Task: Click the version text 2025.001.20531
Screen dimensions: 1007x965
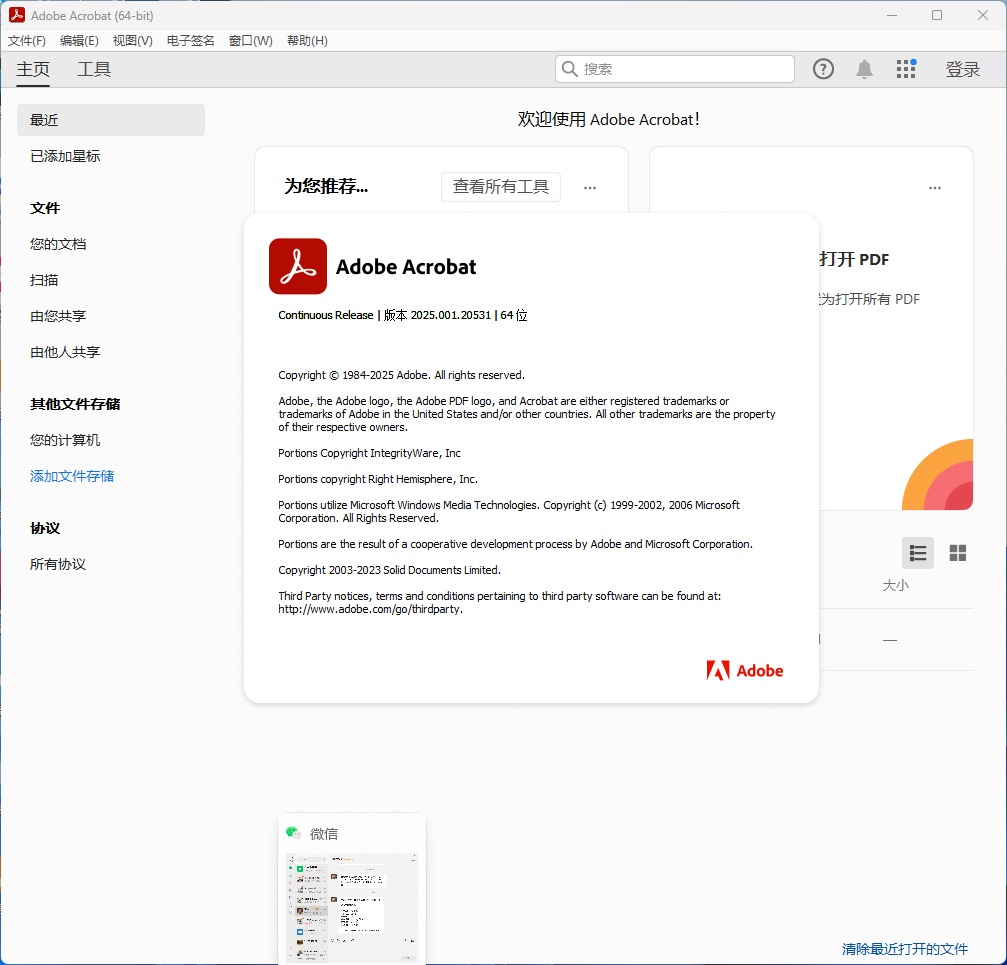Action: pyautogui.click(x=450, y=315)
